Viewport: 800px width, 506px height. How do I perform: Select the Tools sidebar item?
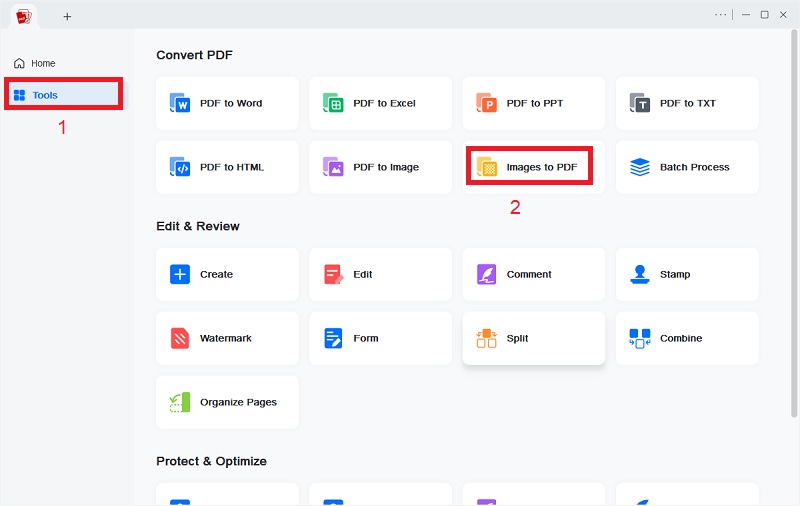pyautogui.click(x=64, y=95)
